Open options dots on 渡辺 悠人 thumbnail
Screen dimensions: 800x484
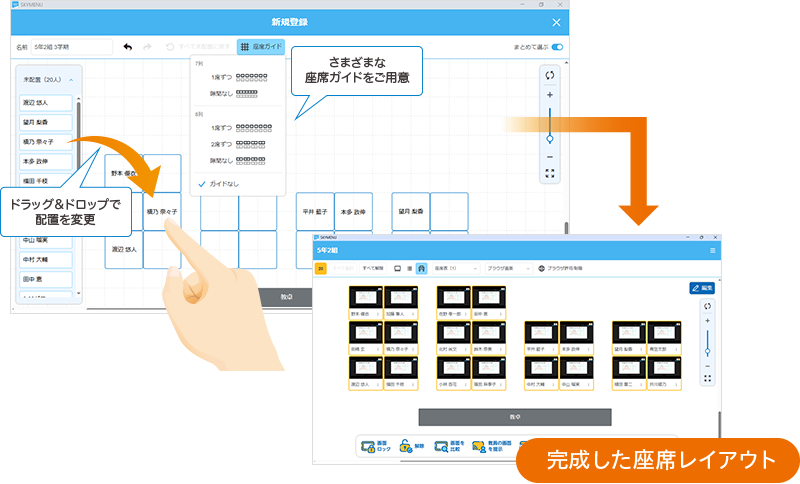378,385
